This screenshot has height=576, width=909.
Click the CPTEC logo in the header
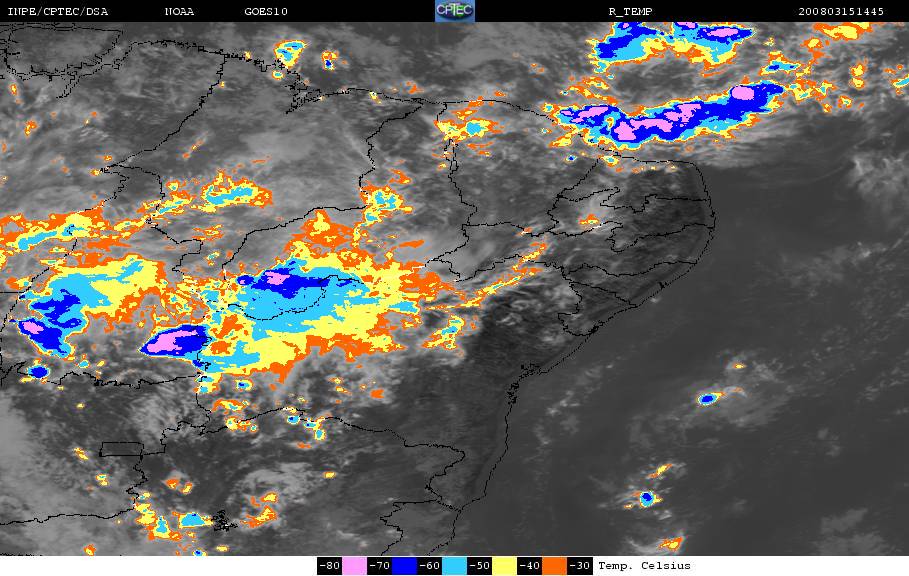click(x=455, y=11)
